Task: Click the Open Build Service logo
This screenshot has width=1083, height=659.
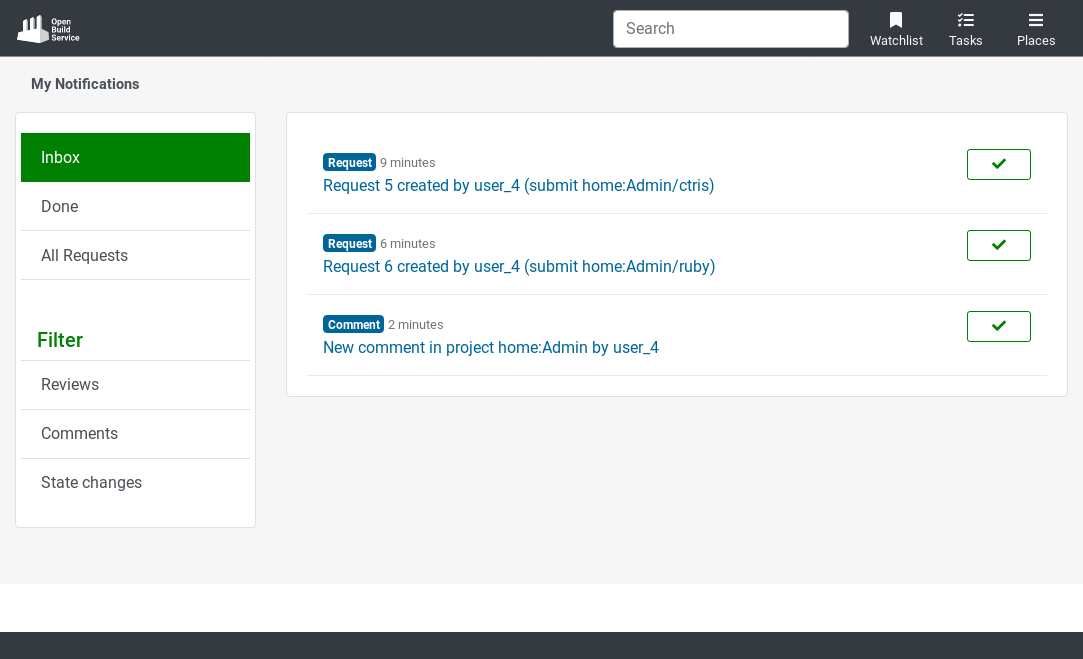Action: pos(47,28)
